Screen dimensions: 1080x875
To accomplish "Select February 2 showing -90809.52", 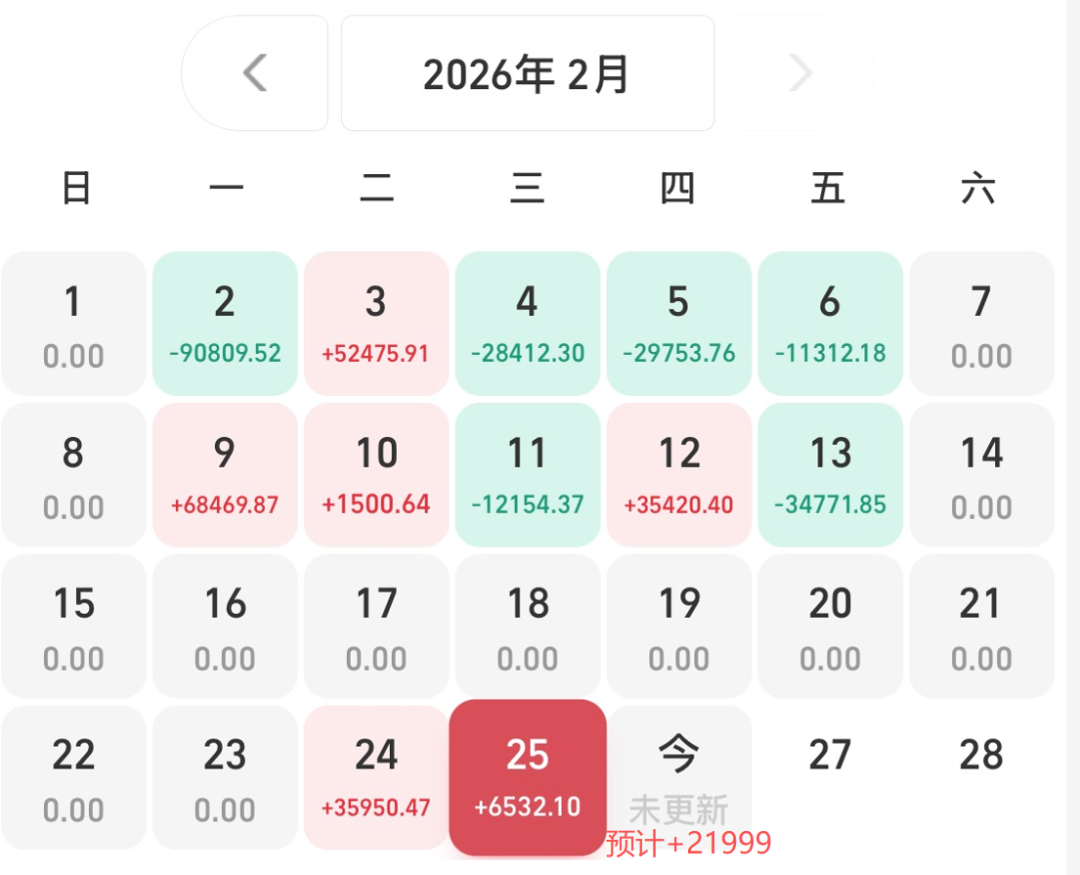I will coord(225,323).
